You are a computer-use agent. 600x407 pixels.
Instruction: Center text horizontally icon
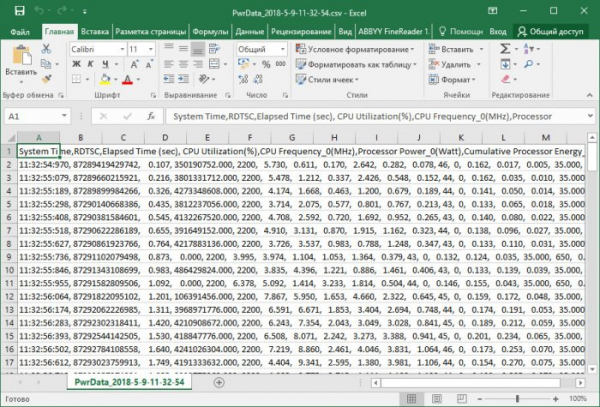(183, 64)
